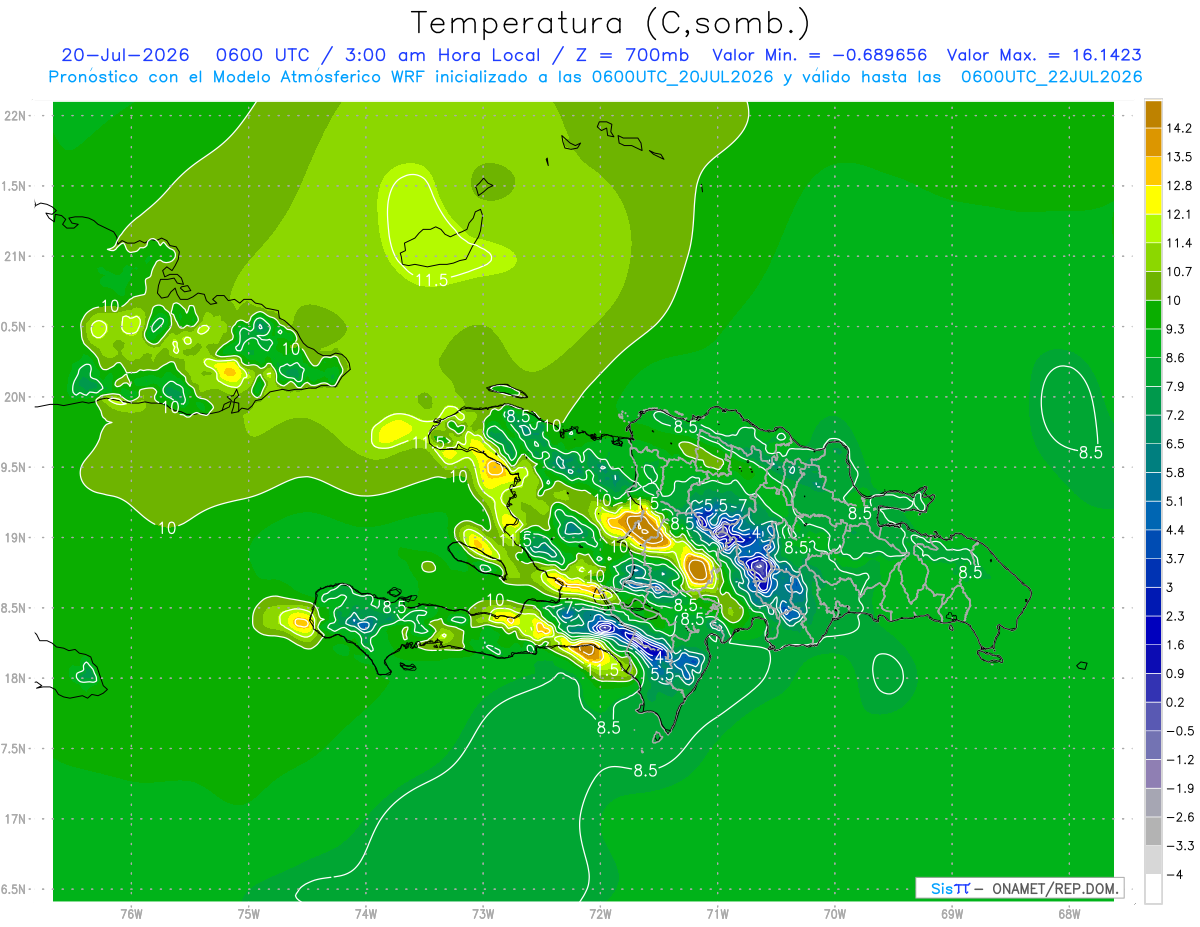This screenshot has height=927, width=1200.
Task: Click colorbar swatch between 13.5 and 14.2
Action: pos(1153,142)
